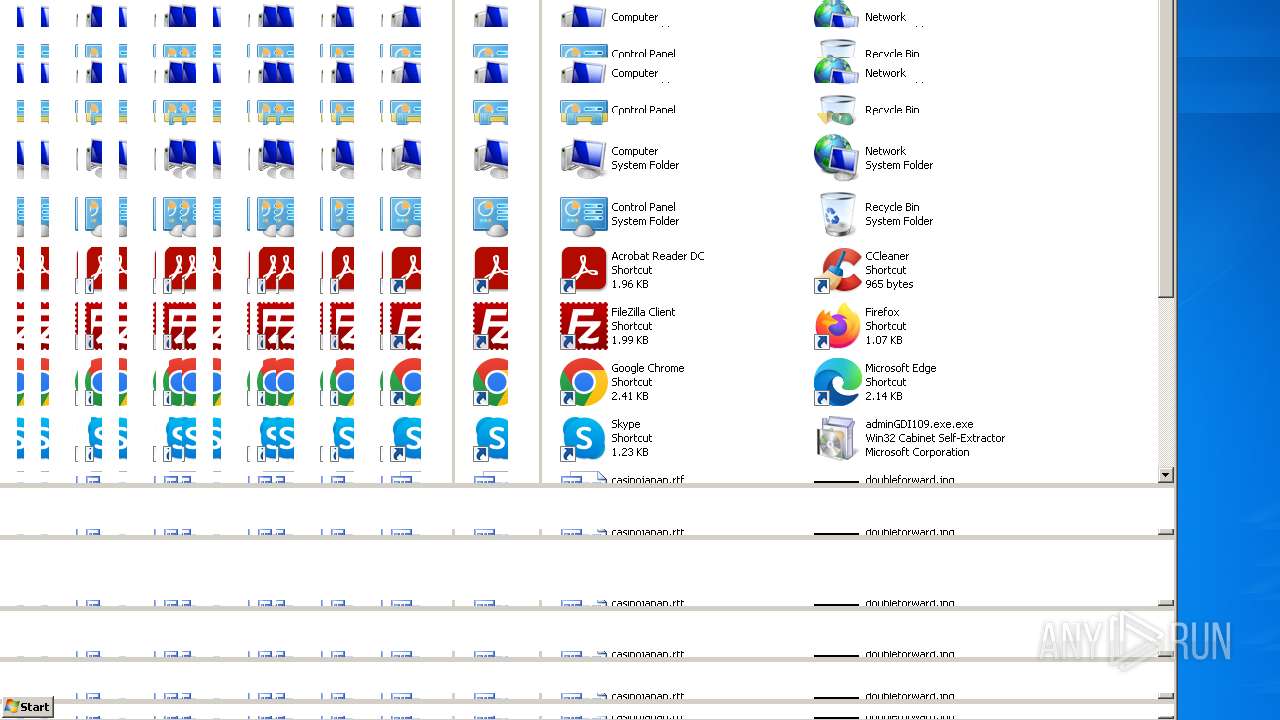This screenshot has width=1280, height=720.
Task: Select the adminGDI109.exe.exe installer icon
Action: tap(838, 438)
